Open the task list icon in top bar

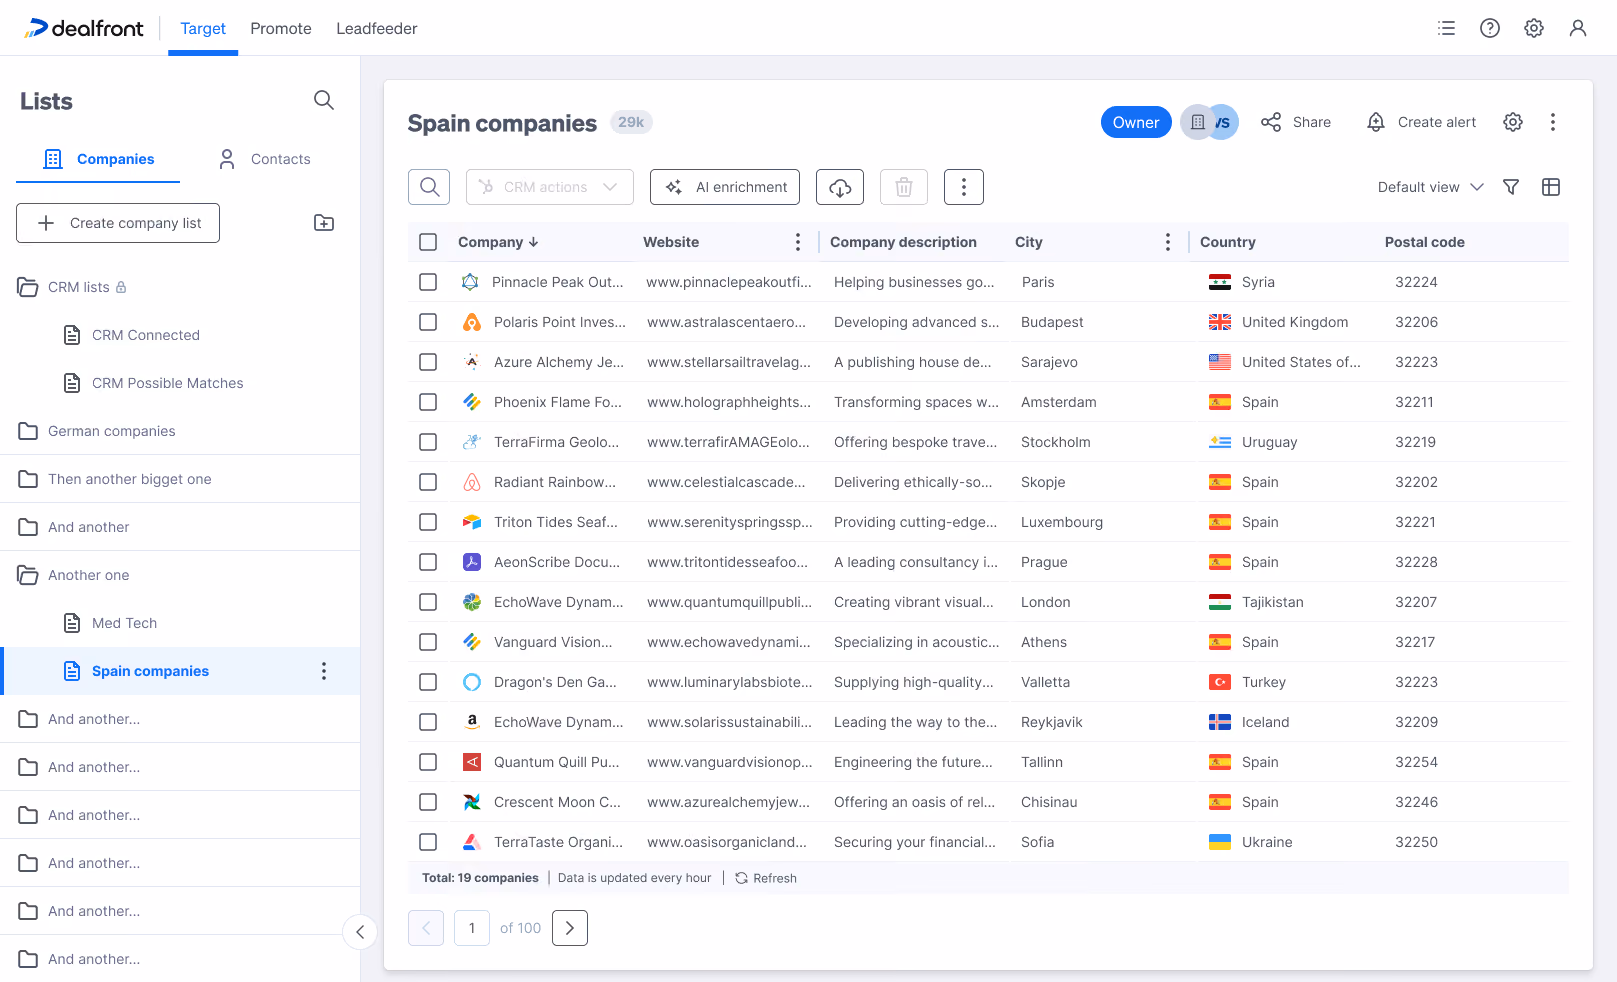pos(1446,28)
